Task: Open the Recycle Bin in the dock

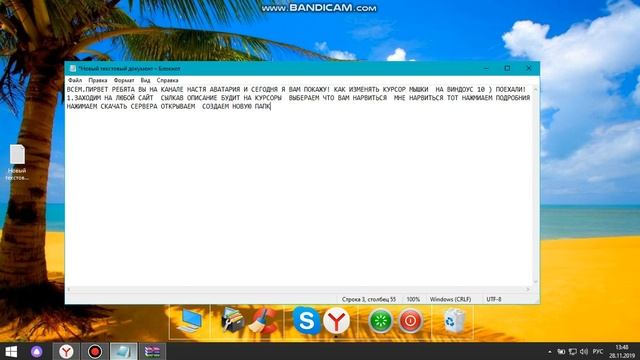Action: 454,321
